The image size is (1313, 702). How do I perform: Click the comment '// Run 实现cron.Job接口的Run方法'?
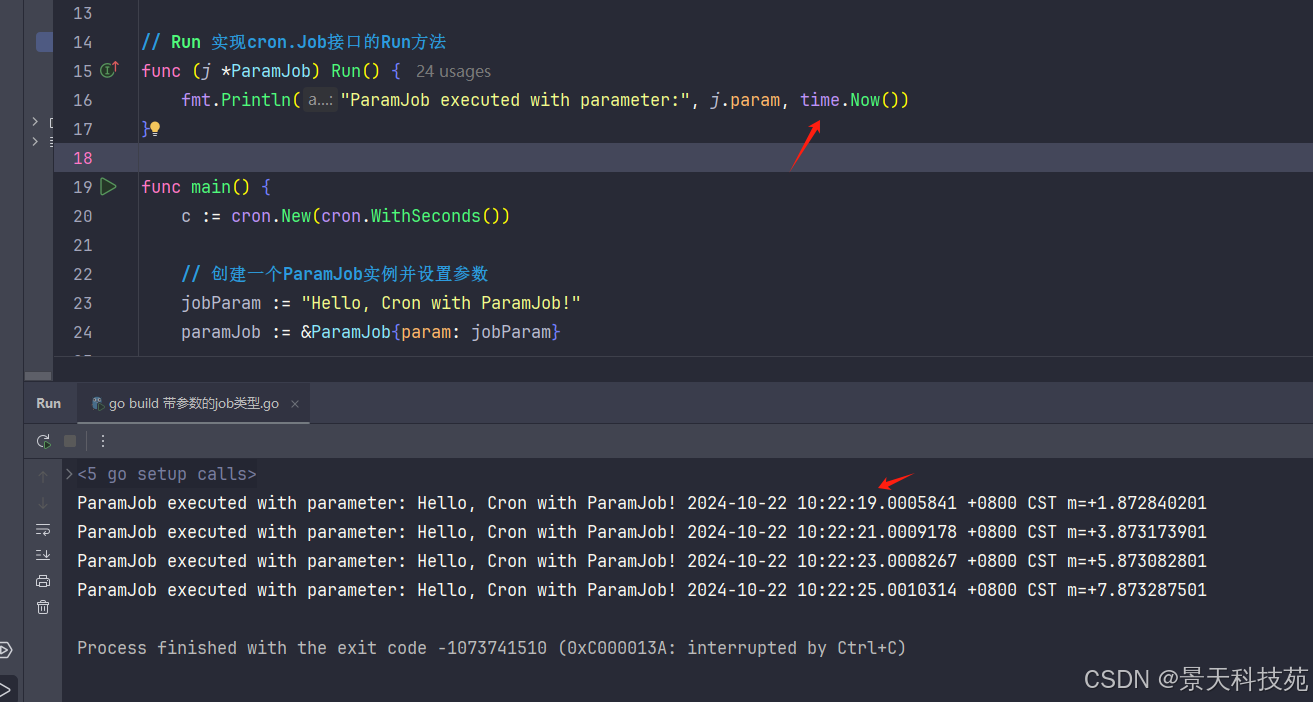click(294, 42)
